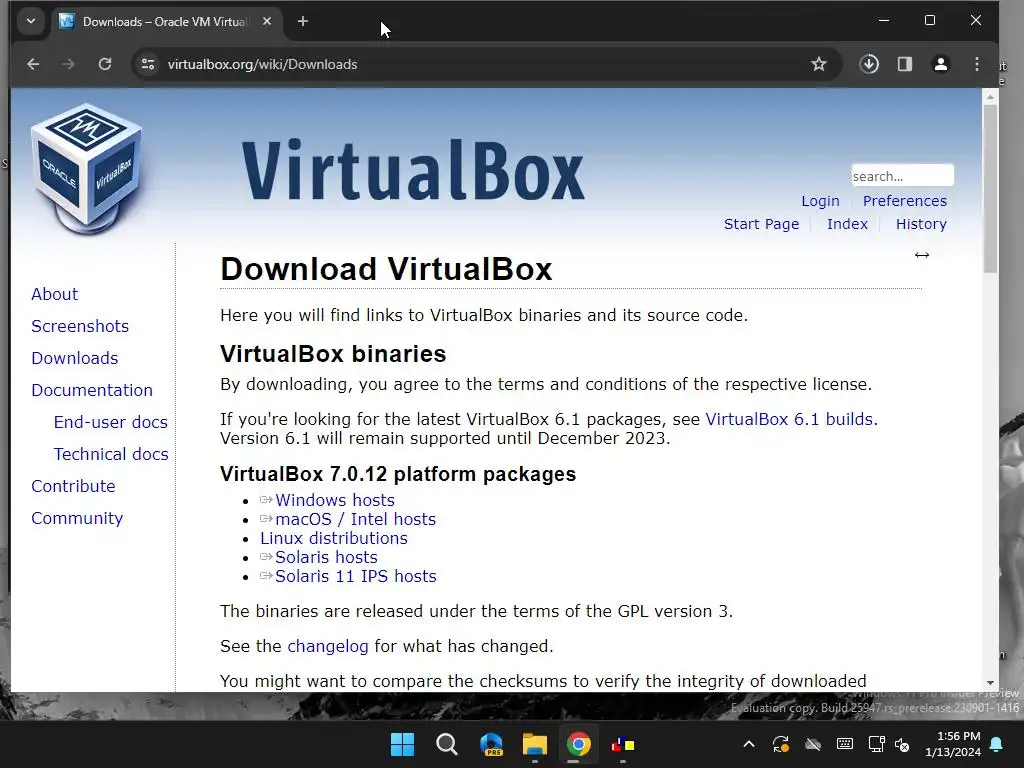Screen dimensions: 1024x768
Task: Close the Downloads – Oracle VM VirtualBox tab
Action: tap(266, 21)
